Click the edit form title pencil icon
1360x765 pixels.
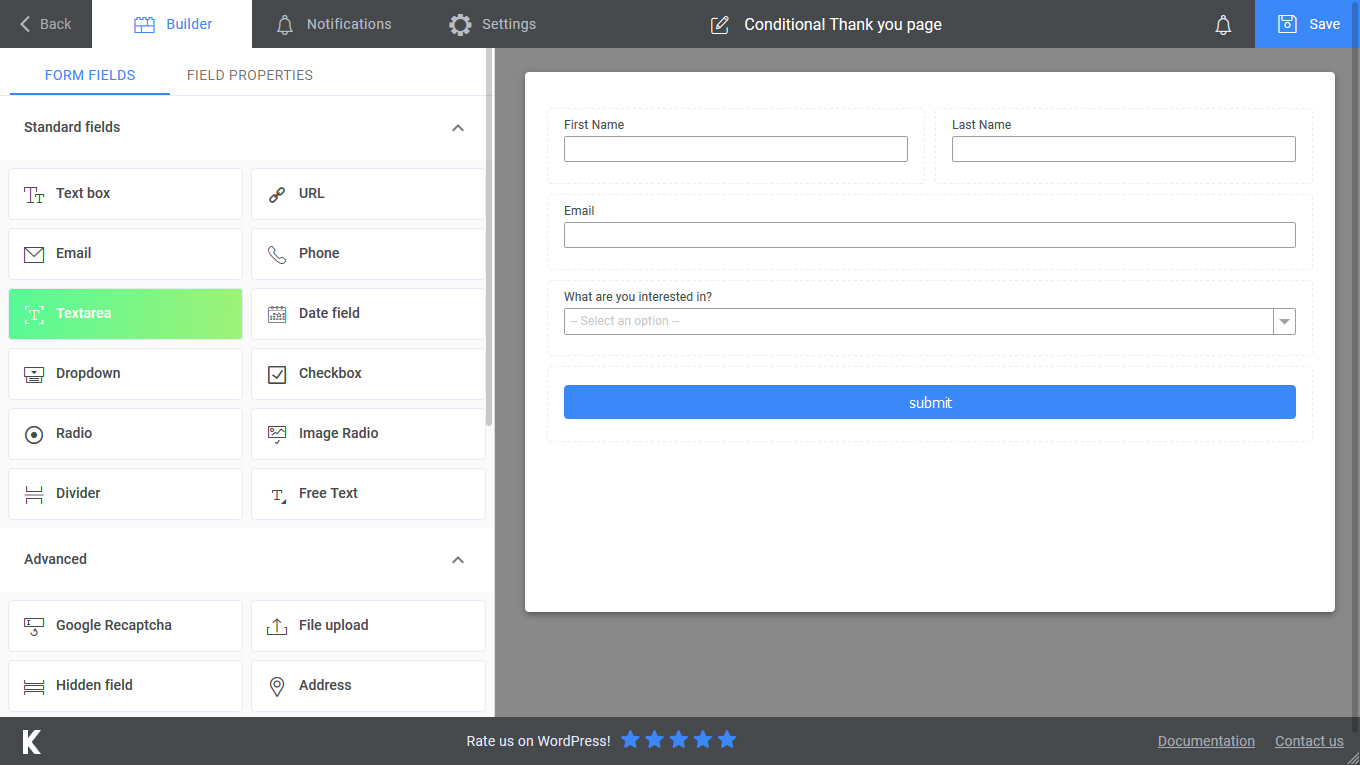coord(719,25)
